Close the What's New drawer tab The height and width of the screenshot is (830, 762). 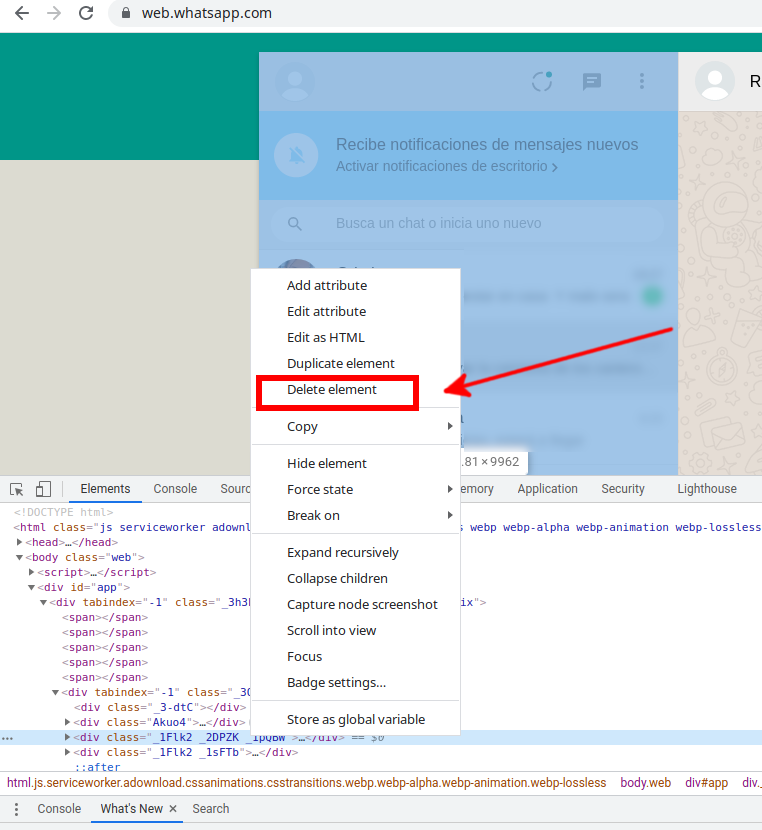pos(173,809)
